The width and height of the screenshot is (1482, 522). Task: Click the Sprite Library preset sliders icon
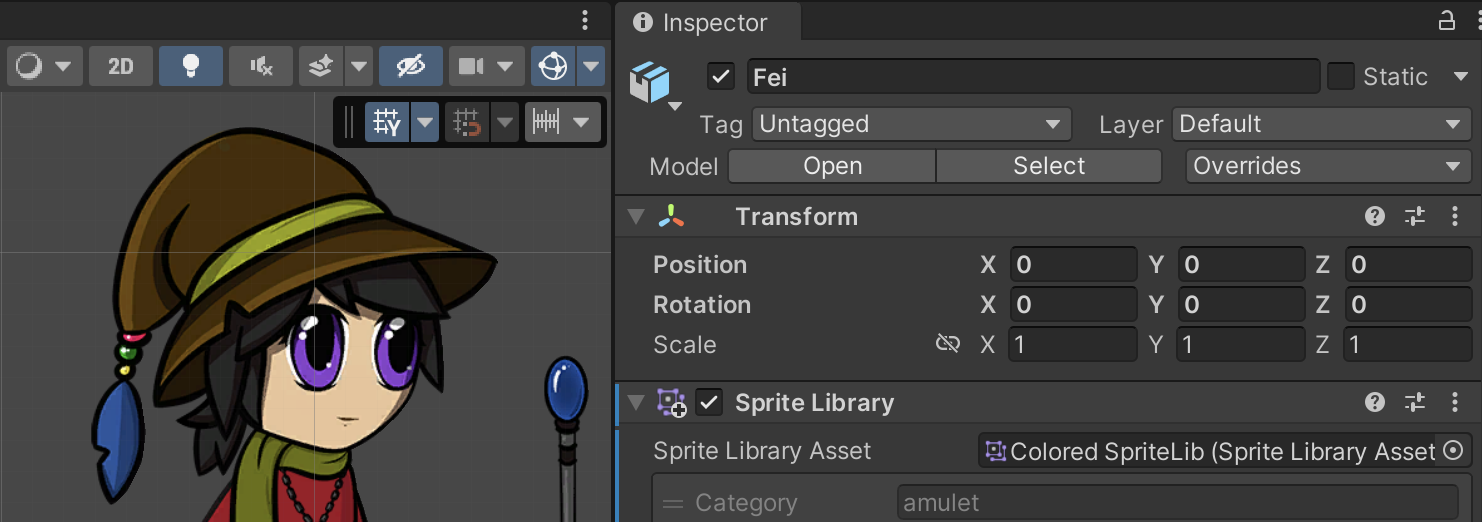1415,403
